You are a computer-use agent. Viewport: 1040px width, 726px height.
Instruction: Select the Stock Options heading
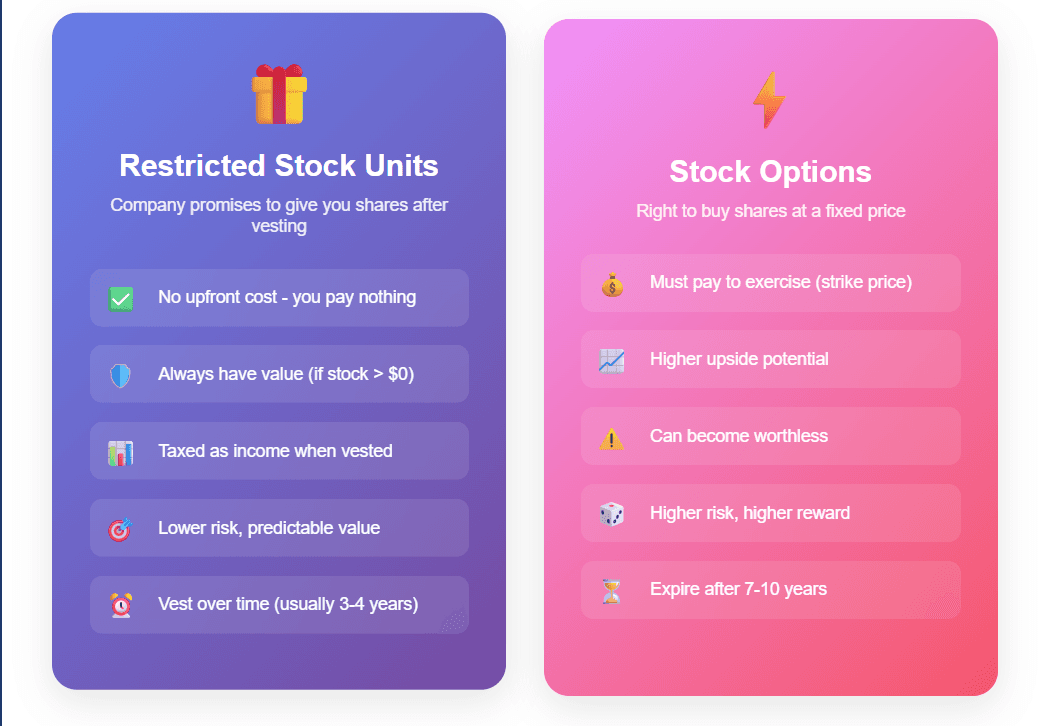pos(770,172)
